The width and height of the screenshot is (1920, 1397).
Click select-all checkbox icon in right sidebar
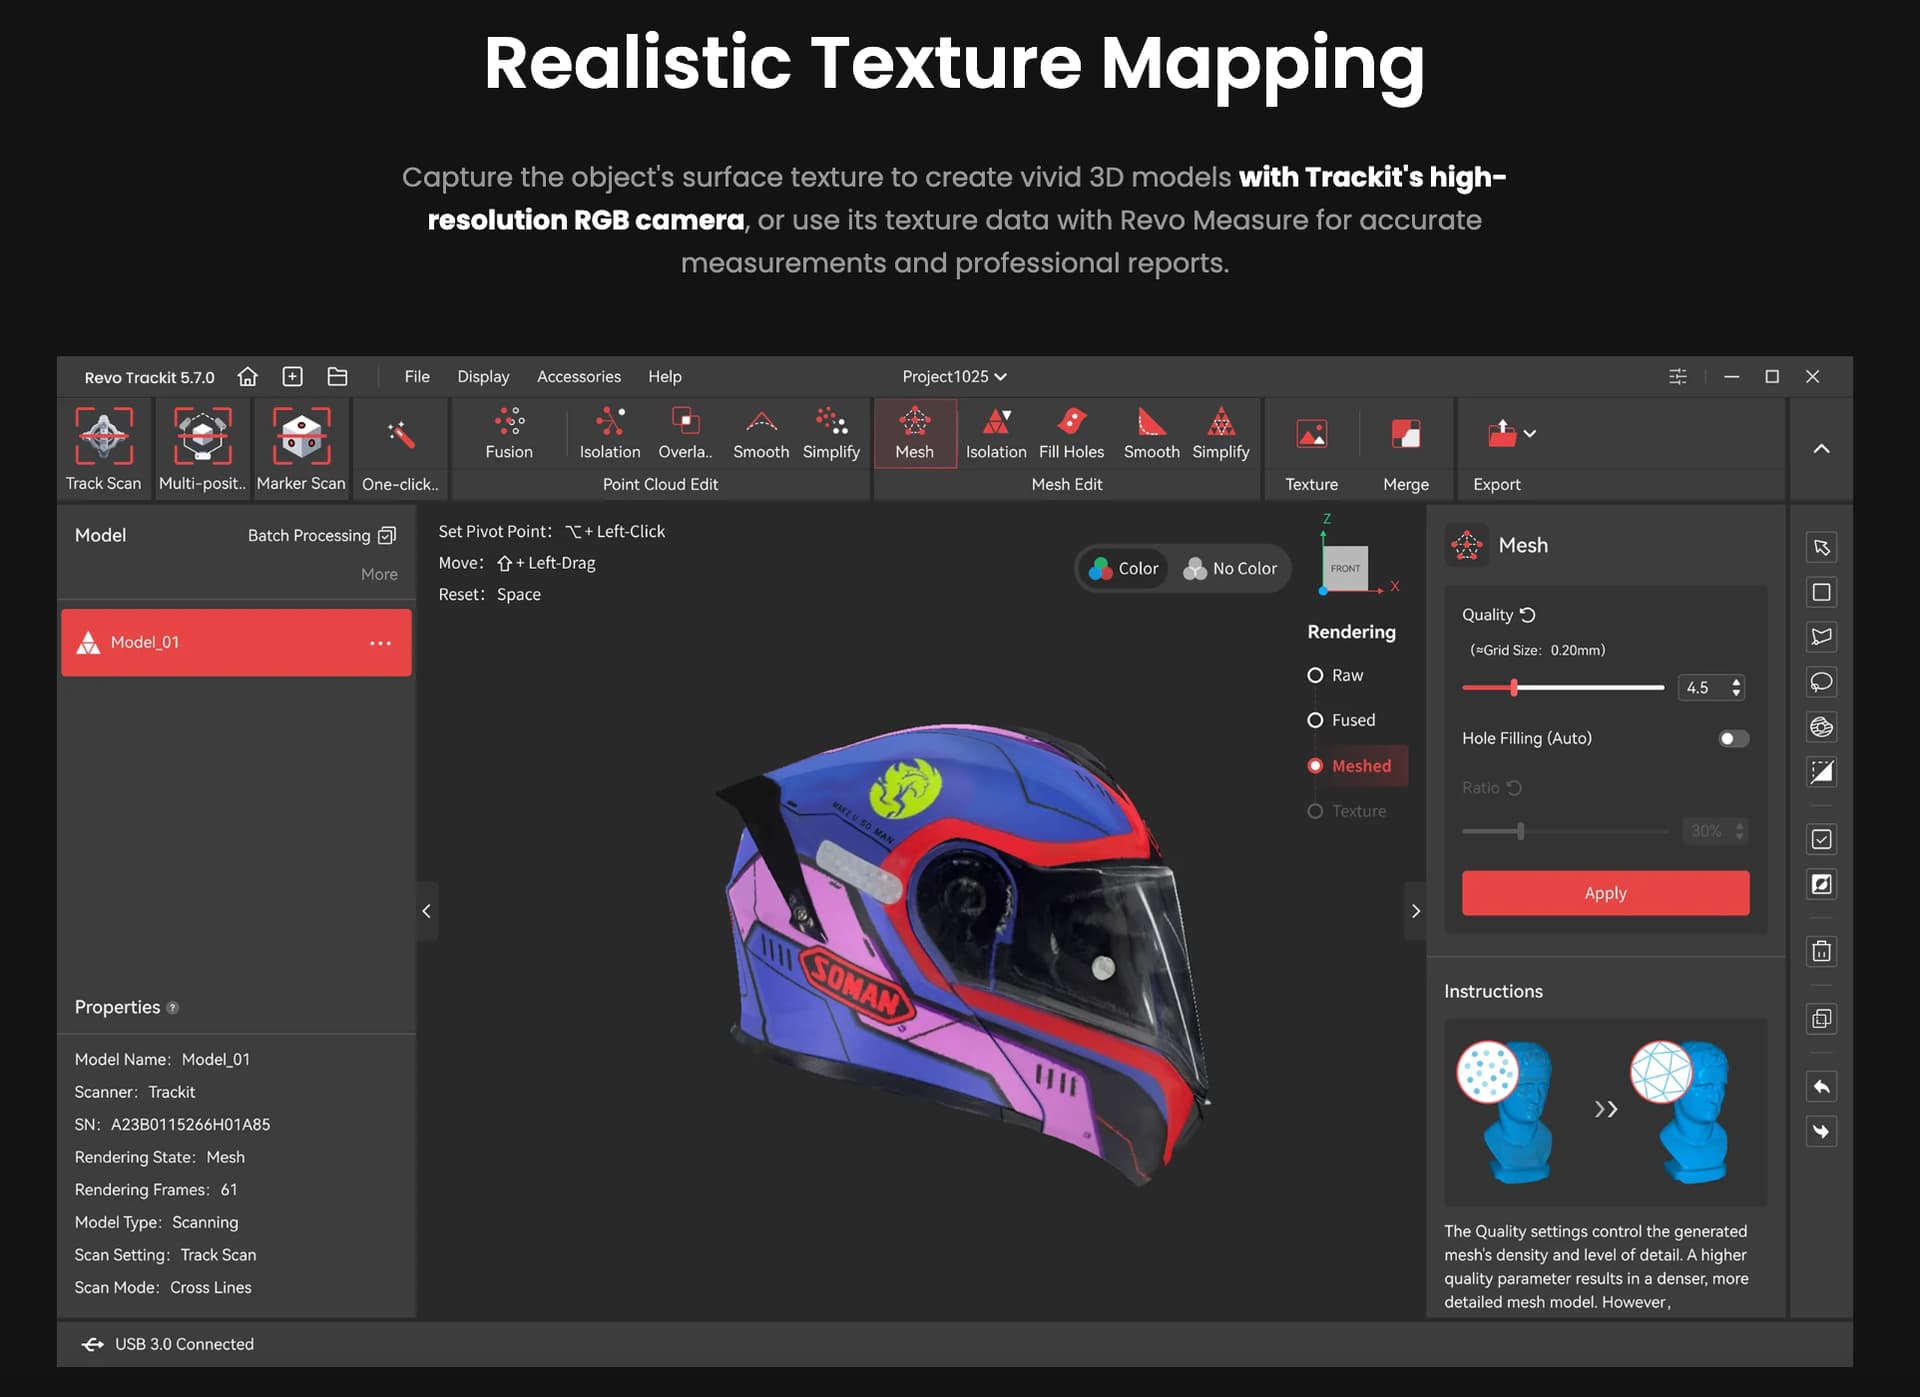(1821, 839)
